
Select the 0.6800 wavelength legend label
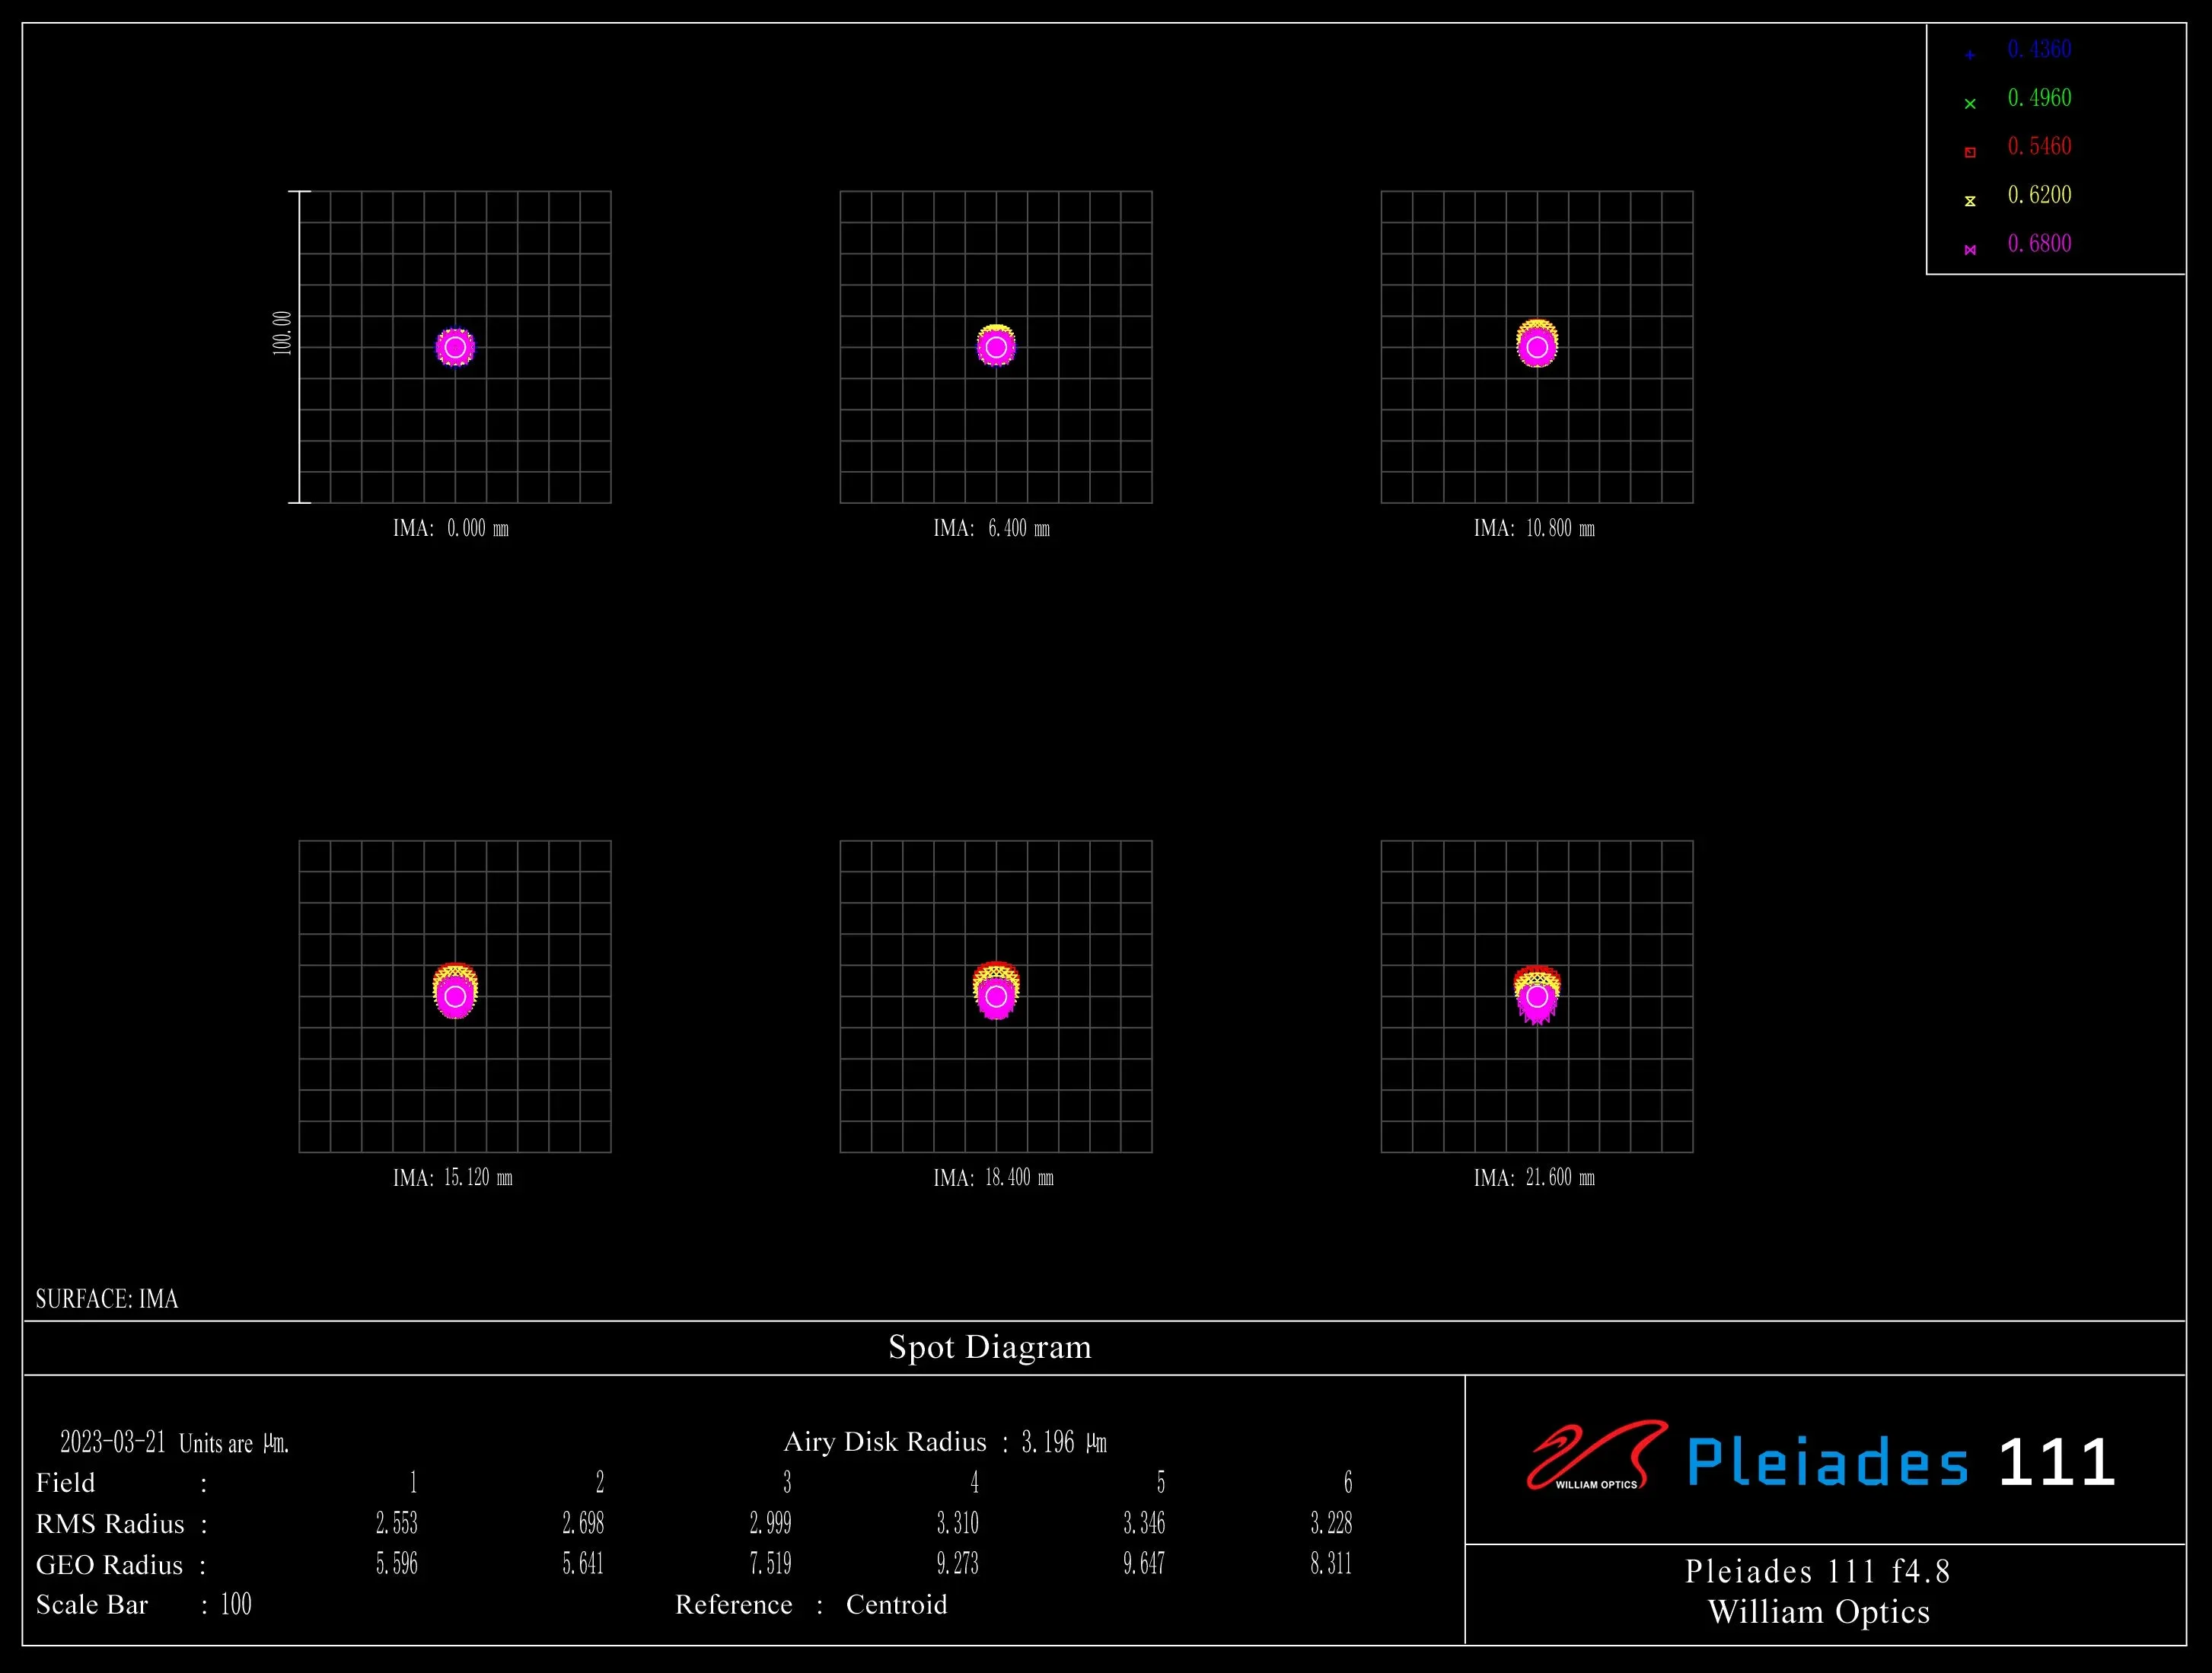pos(2039,243)
